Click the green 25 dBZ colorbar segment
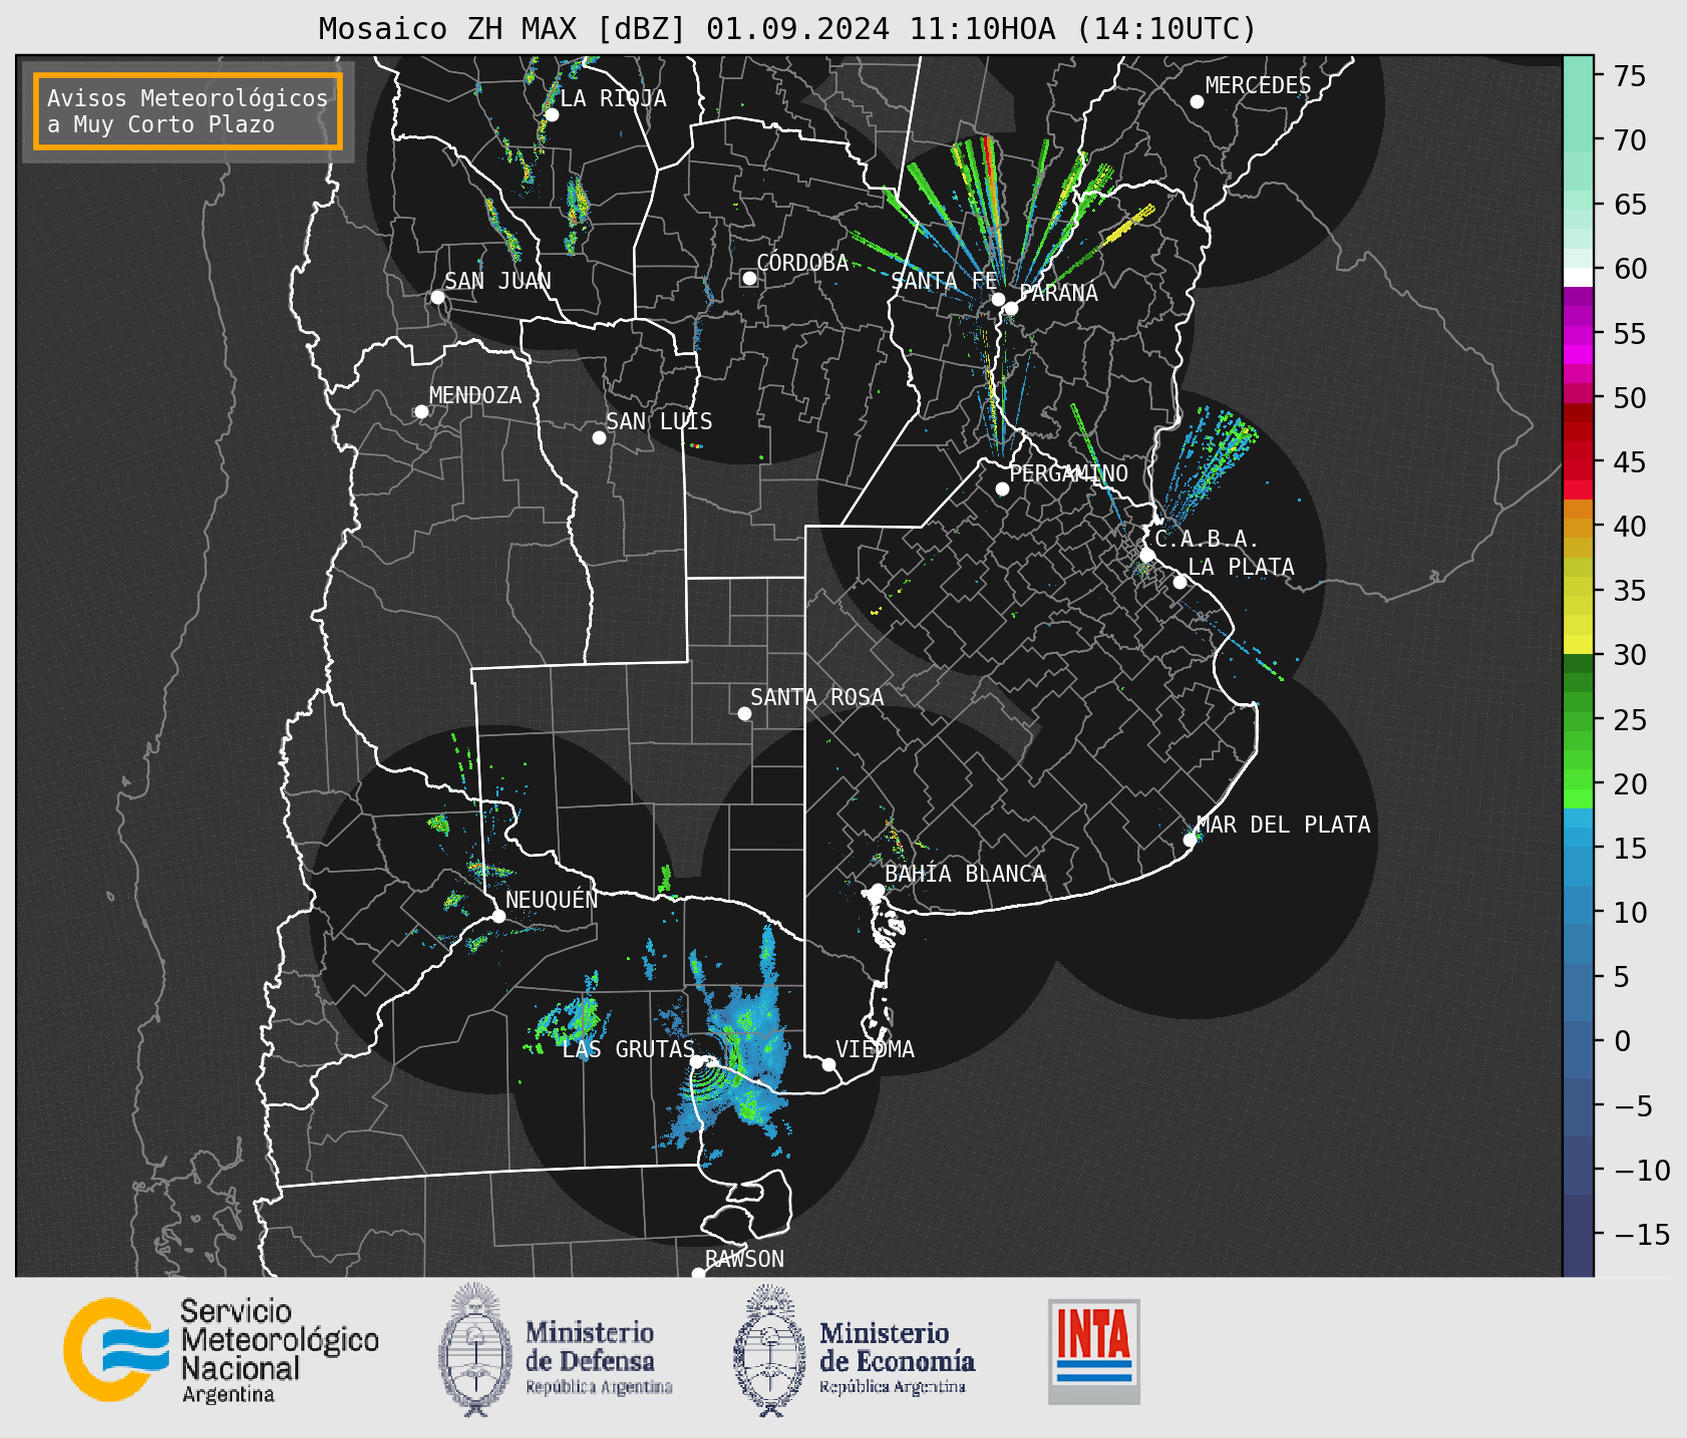 tap(1578, 720)
